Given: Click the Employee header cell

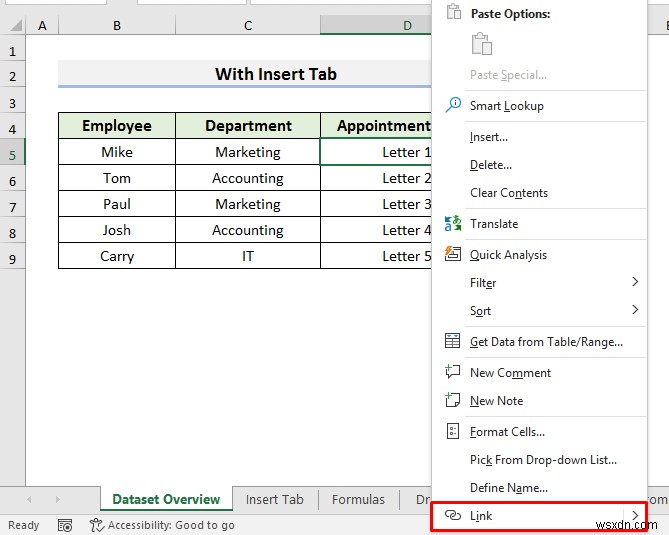Looking at the screenshot, I should pos(117,125).
